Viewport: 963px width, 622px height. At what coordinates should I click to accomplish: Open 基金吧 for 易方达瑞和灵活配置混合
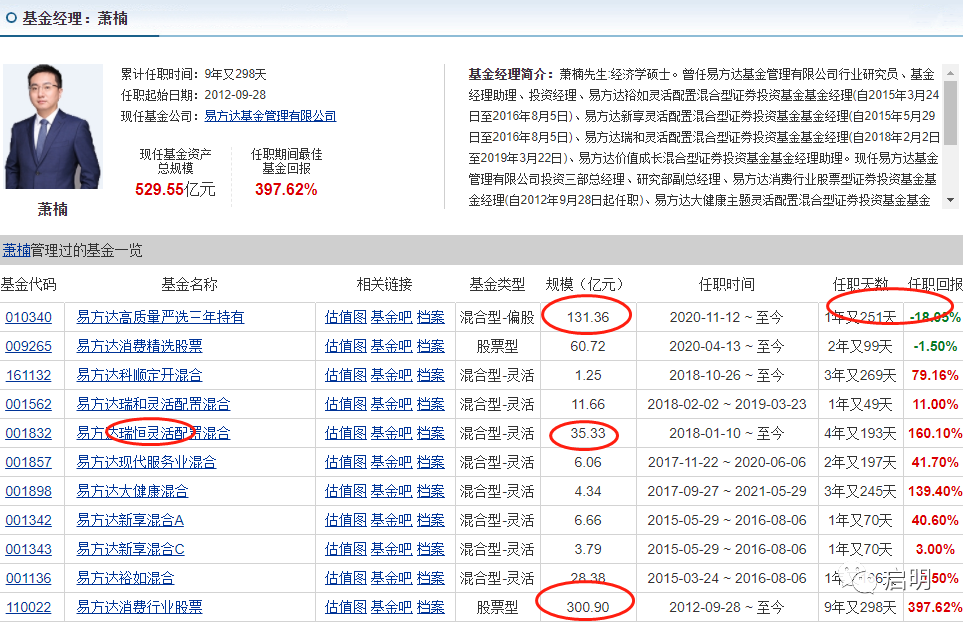tap(392, 403)
